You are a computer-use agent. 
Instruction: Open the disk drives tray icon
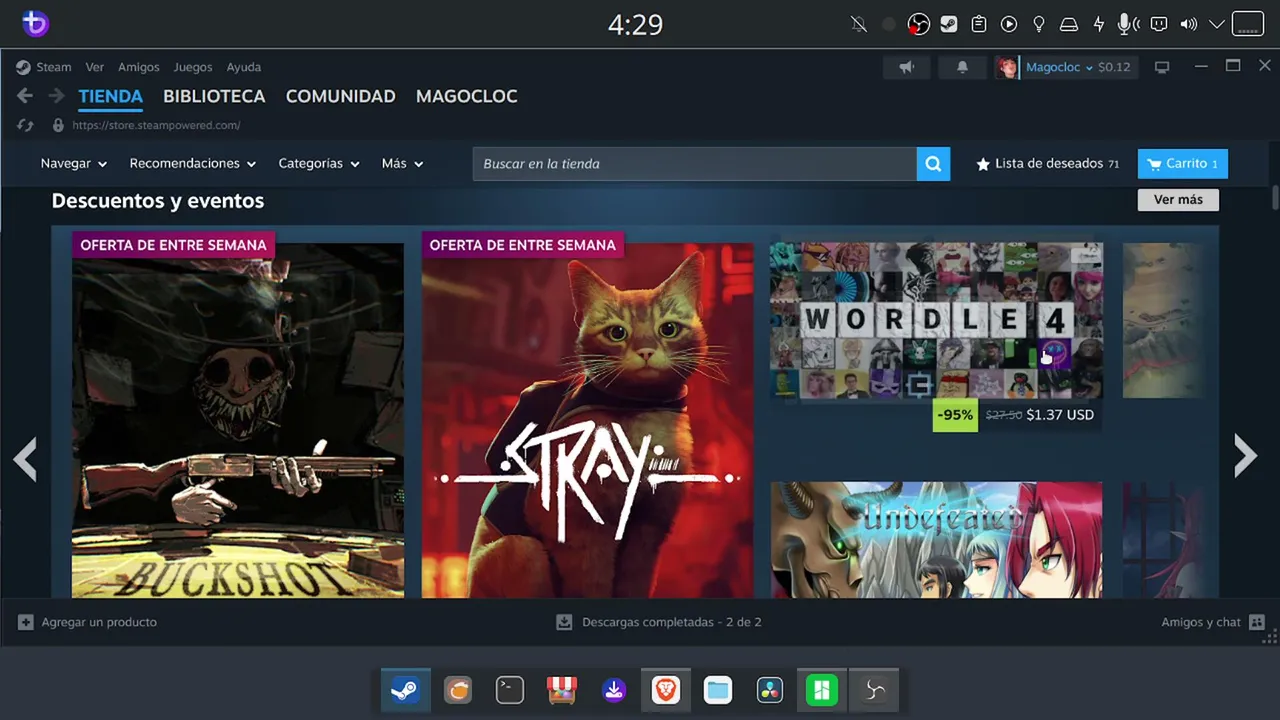coord(1069,24)
